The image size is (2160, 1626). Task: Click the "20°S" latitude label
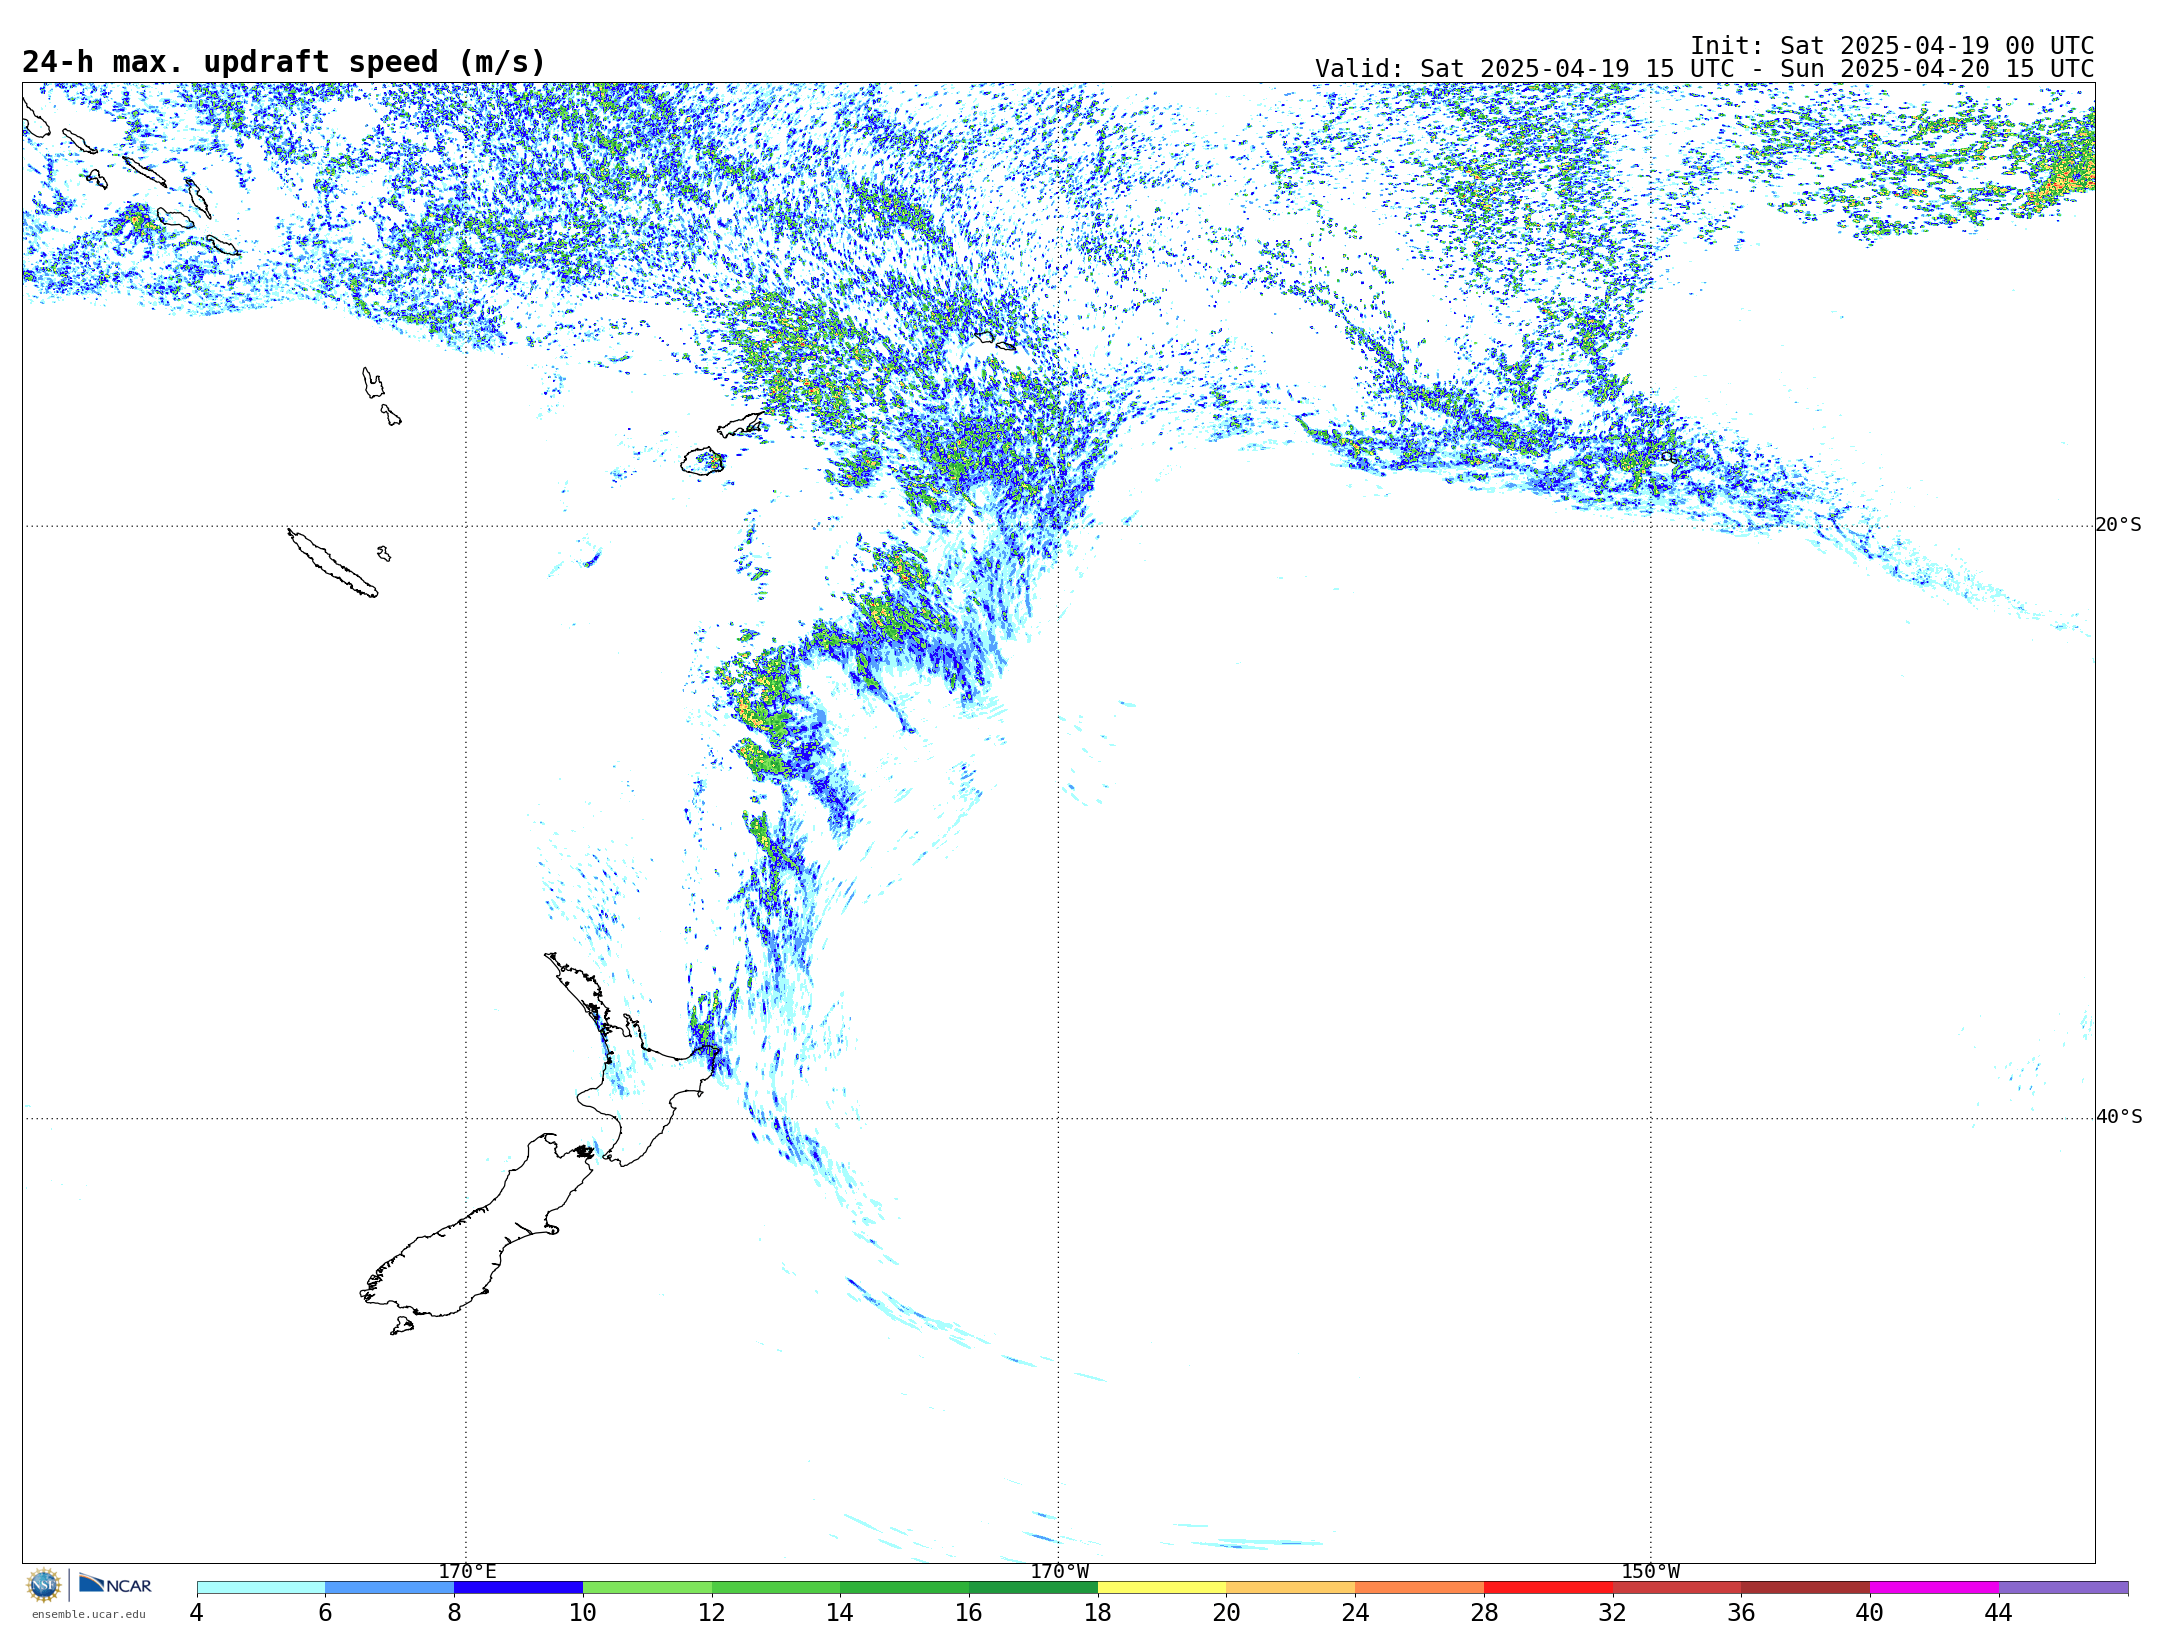click(2119, 525)
